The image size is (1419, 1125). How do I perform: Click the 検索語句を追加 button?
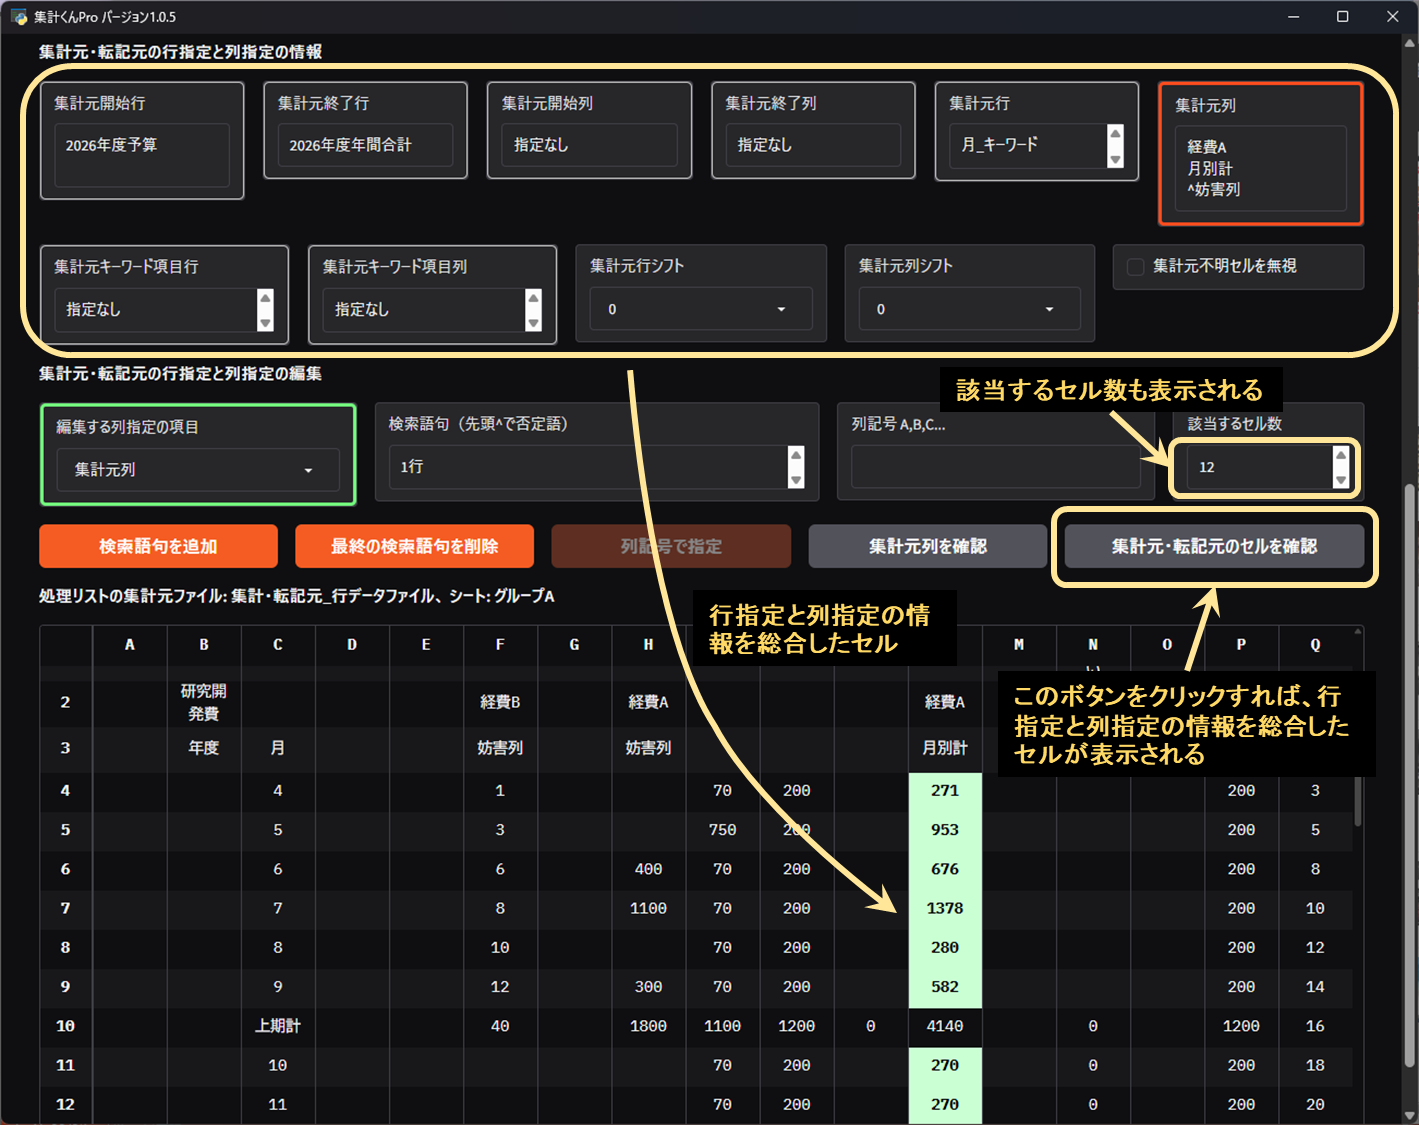[158, 546]
